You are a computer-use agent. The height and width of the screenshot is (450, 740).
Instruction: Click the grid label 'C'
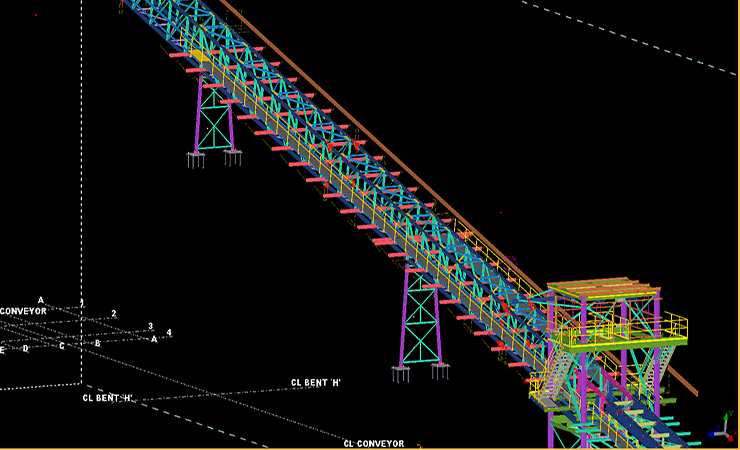[x=61, y=346]
